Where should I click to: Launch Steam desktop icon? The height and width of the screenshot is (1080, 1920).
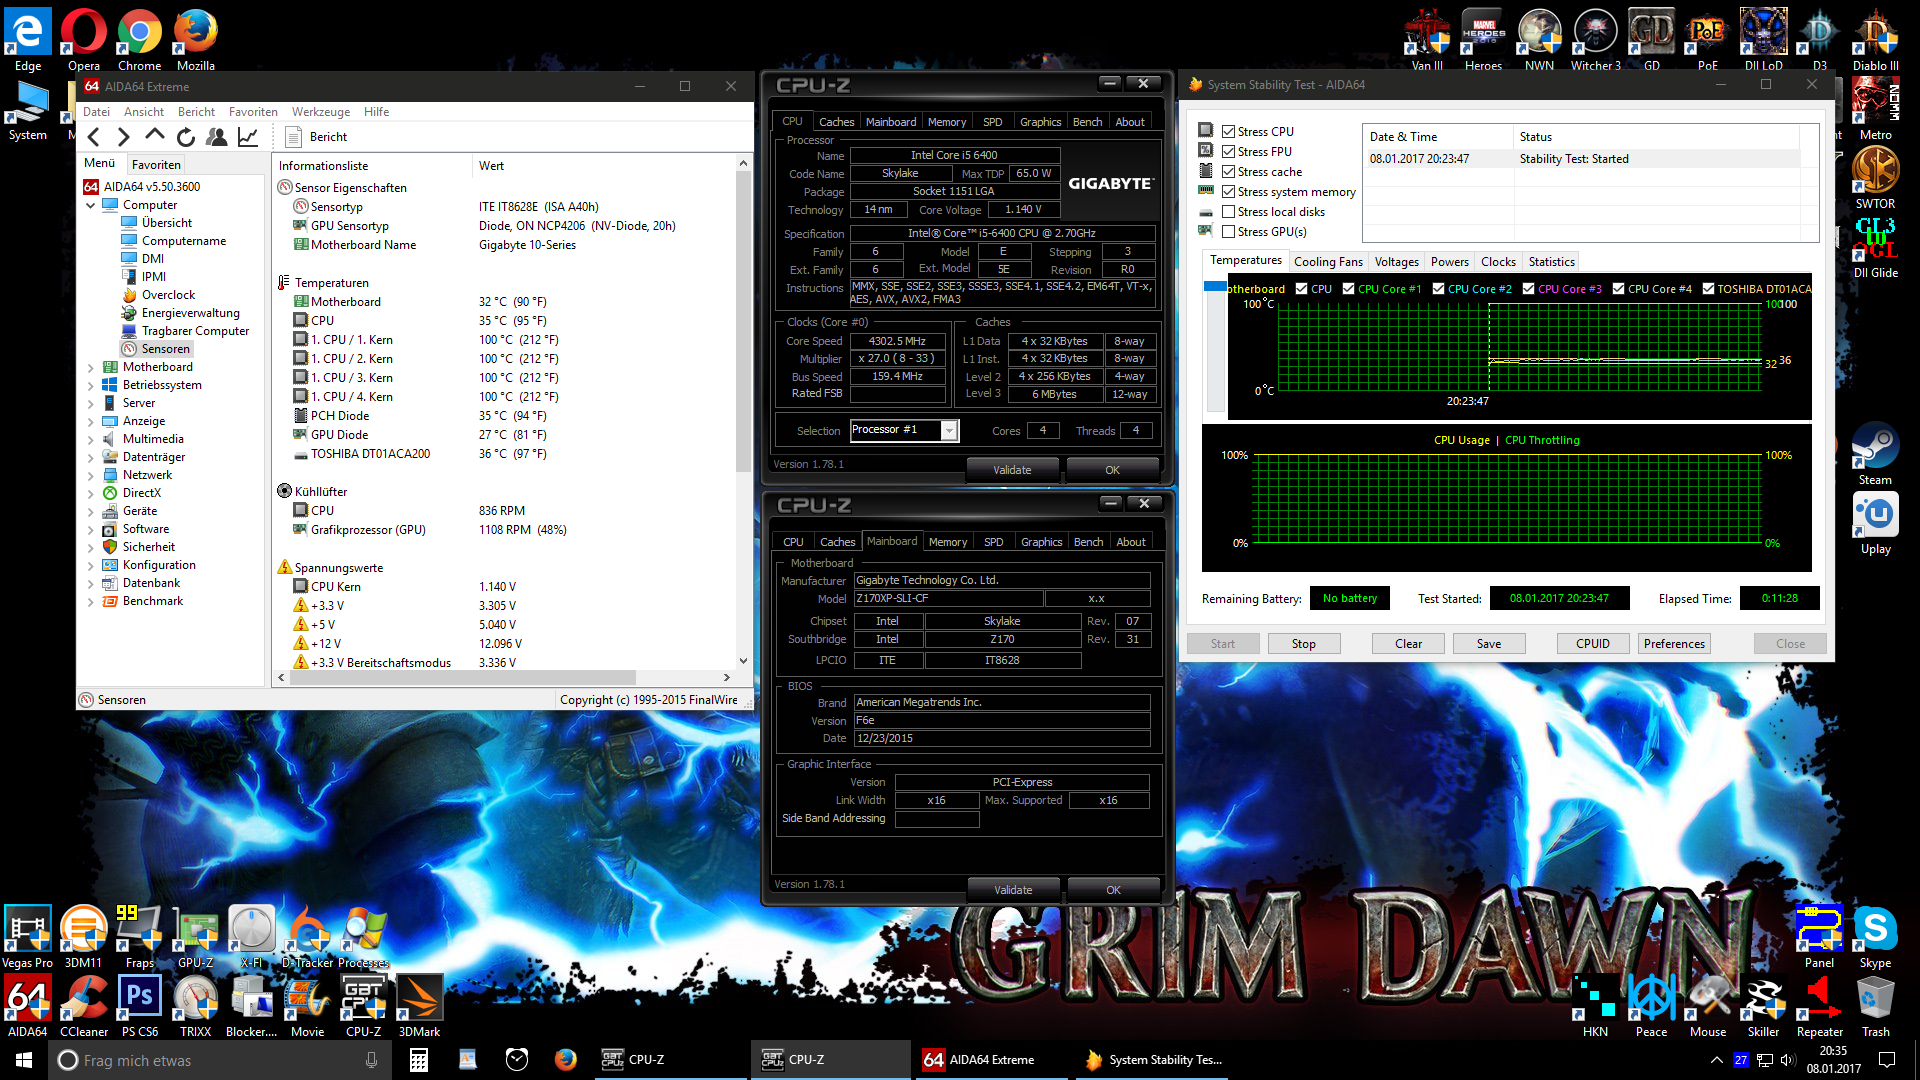pos(1874,447)
